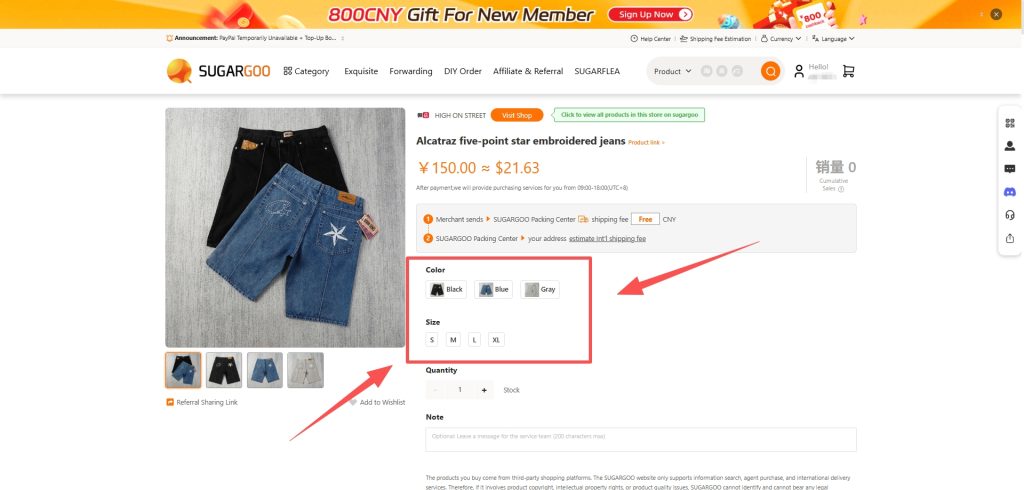Open the Product search type dropdown
The width and height of the screenshot is (1024, 490).
670,71
